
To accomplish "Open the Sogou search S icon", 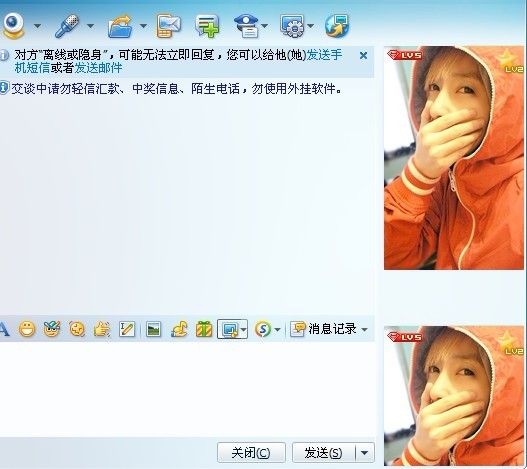I will tap(263, 329).
